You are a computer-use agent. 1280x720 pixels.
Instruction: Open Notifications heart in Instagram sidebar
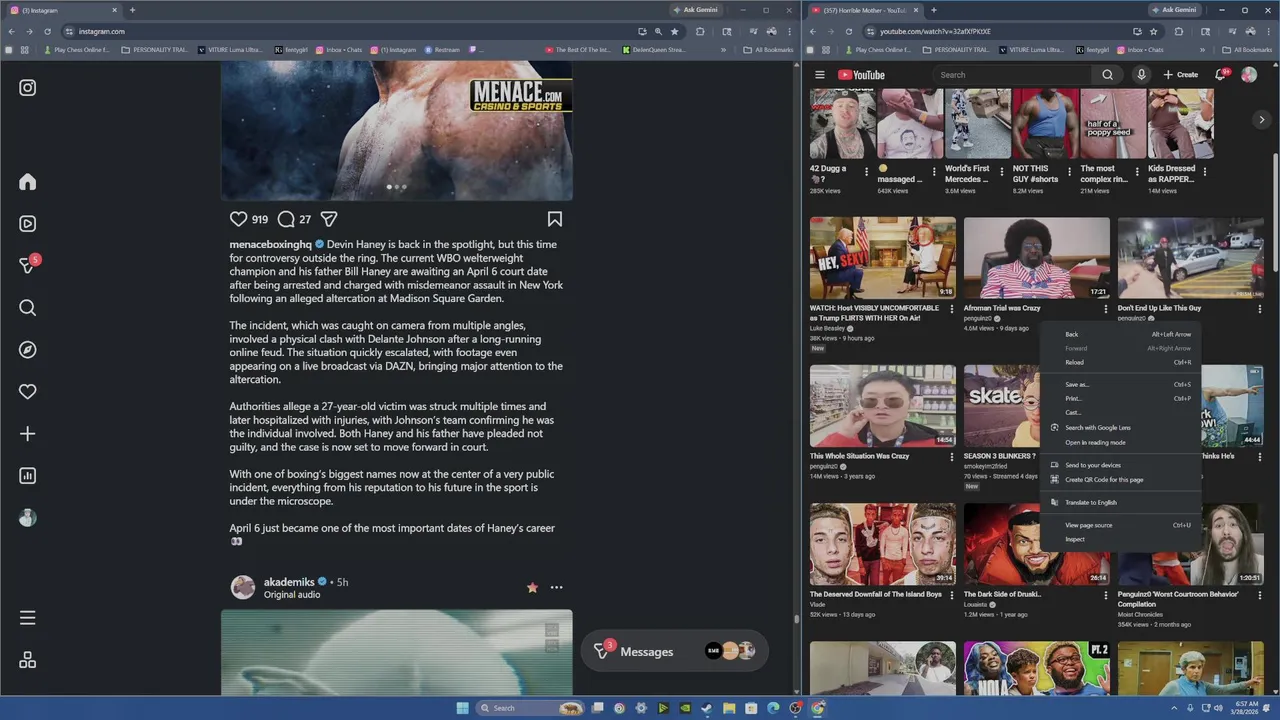pos(28,392)
